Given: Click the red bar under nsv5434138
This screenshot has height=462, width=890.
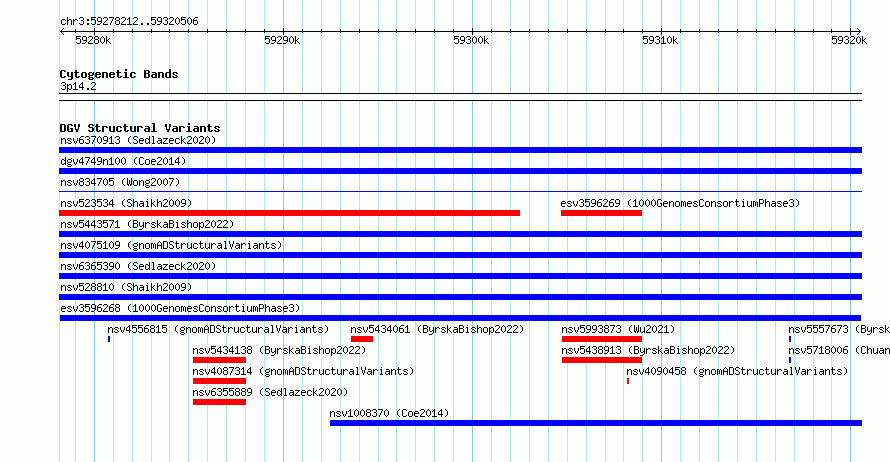Looking at the screenshot, I should pos(220,360).
